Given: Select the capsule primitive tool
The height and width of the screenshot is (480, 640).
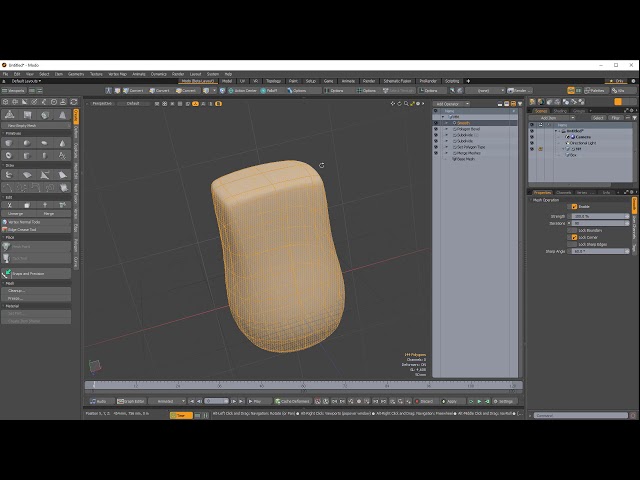Looking at the screenshot, I should click(44, 156).
